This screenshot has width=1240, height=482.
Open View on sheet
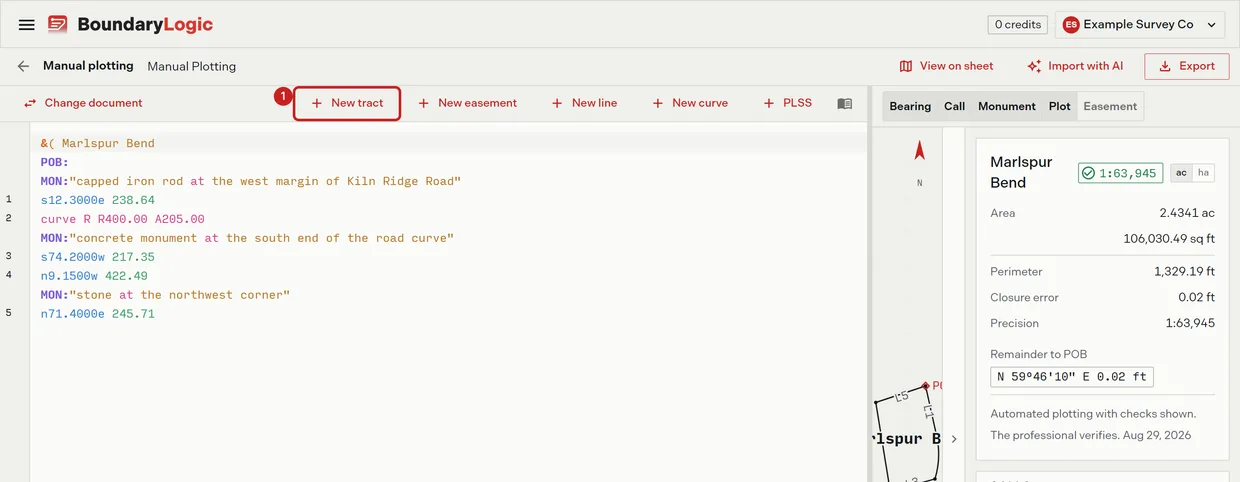[x=946, y=66]
